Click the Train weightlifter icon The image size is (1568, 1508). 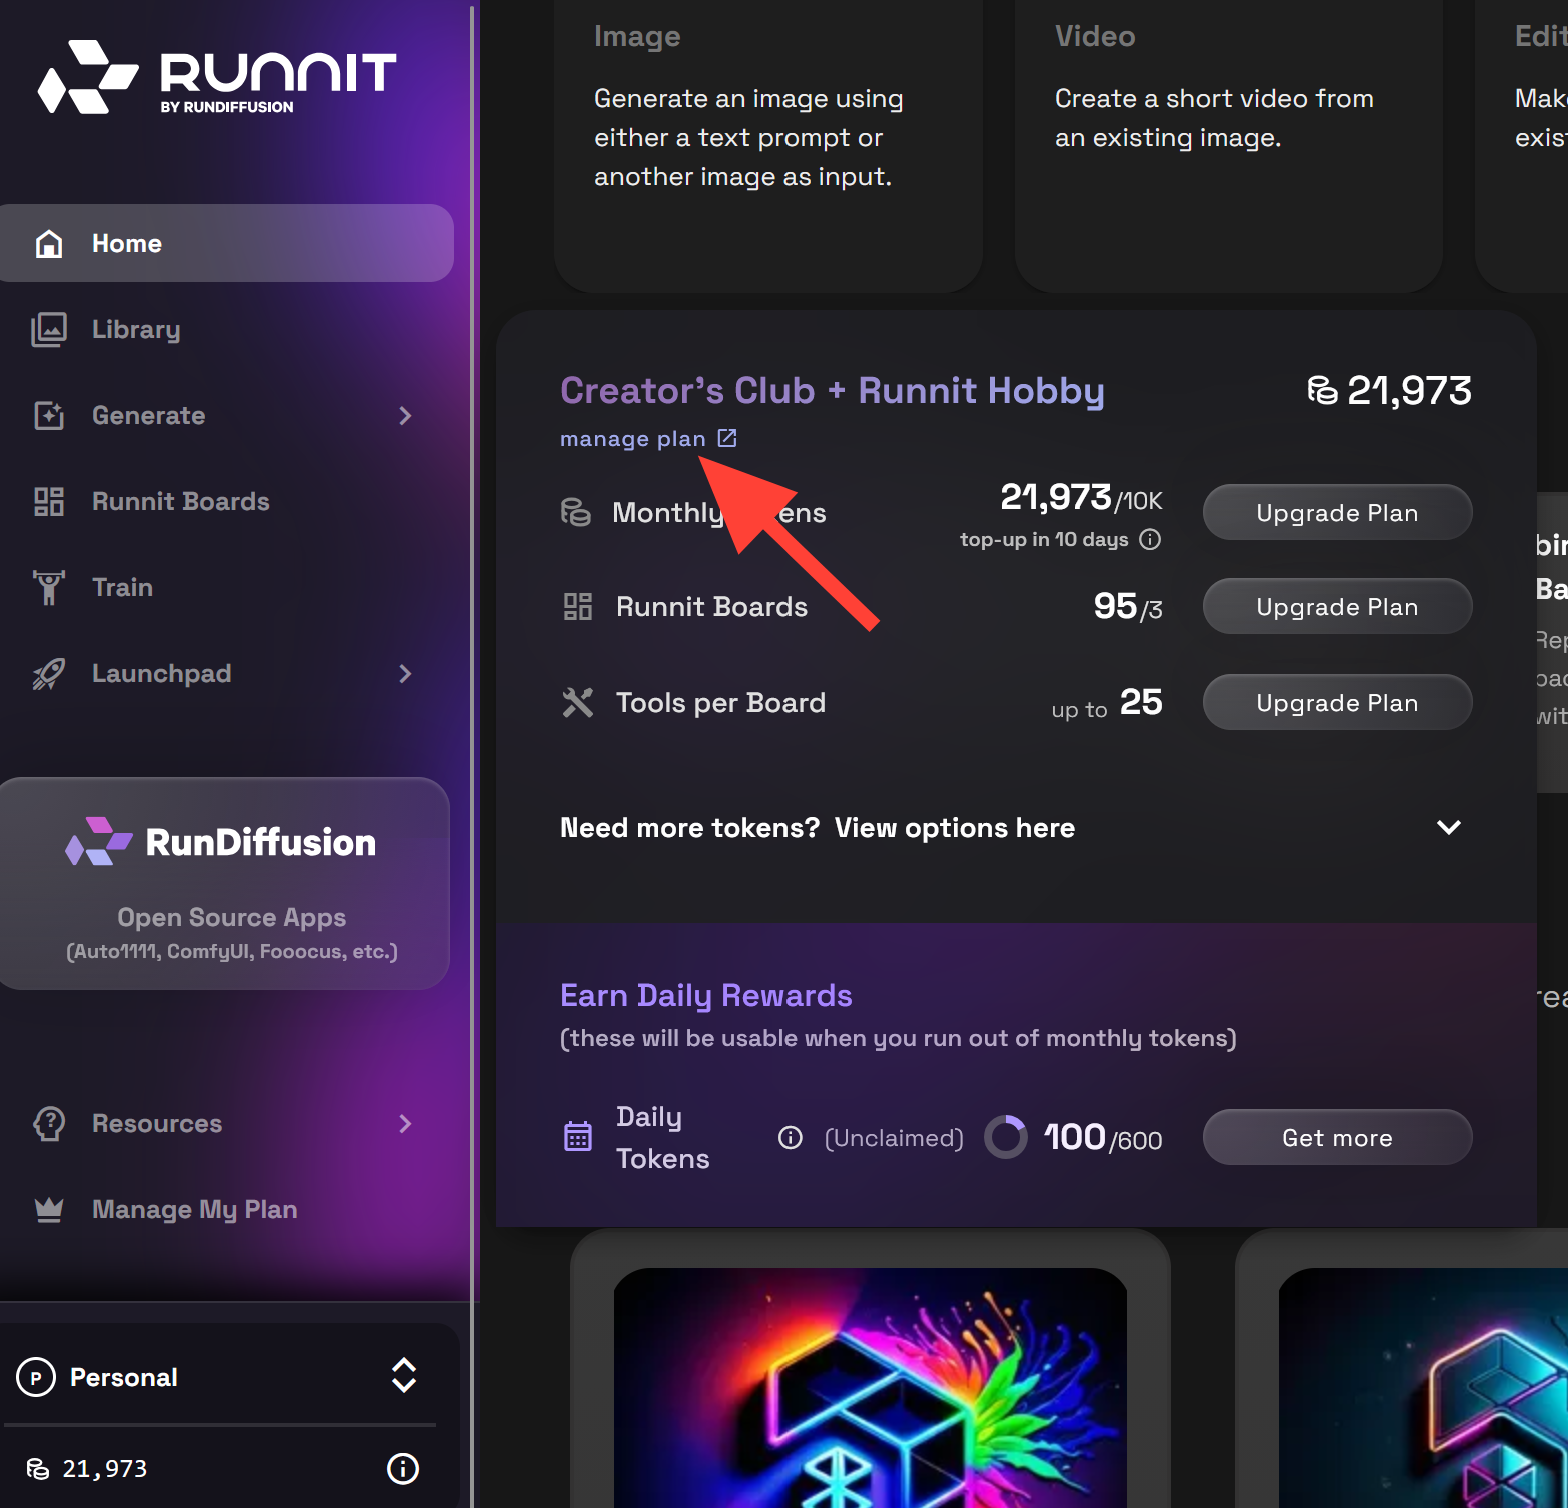point(49,587)
